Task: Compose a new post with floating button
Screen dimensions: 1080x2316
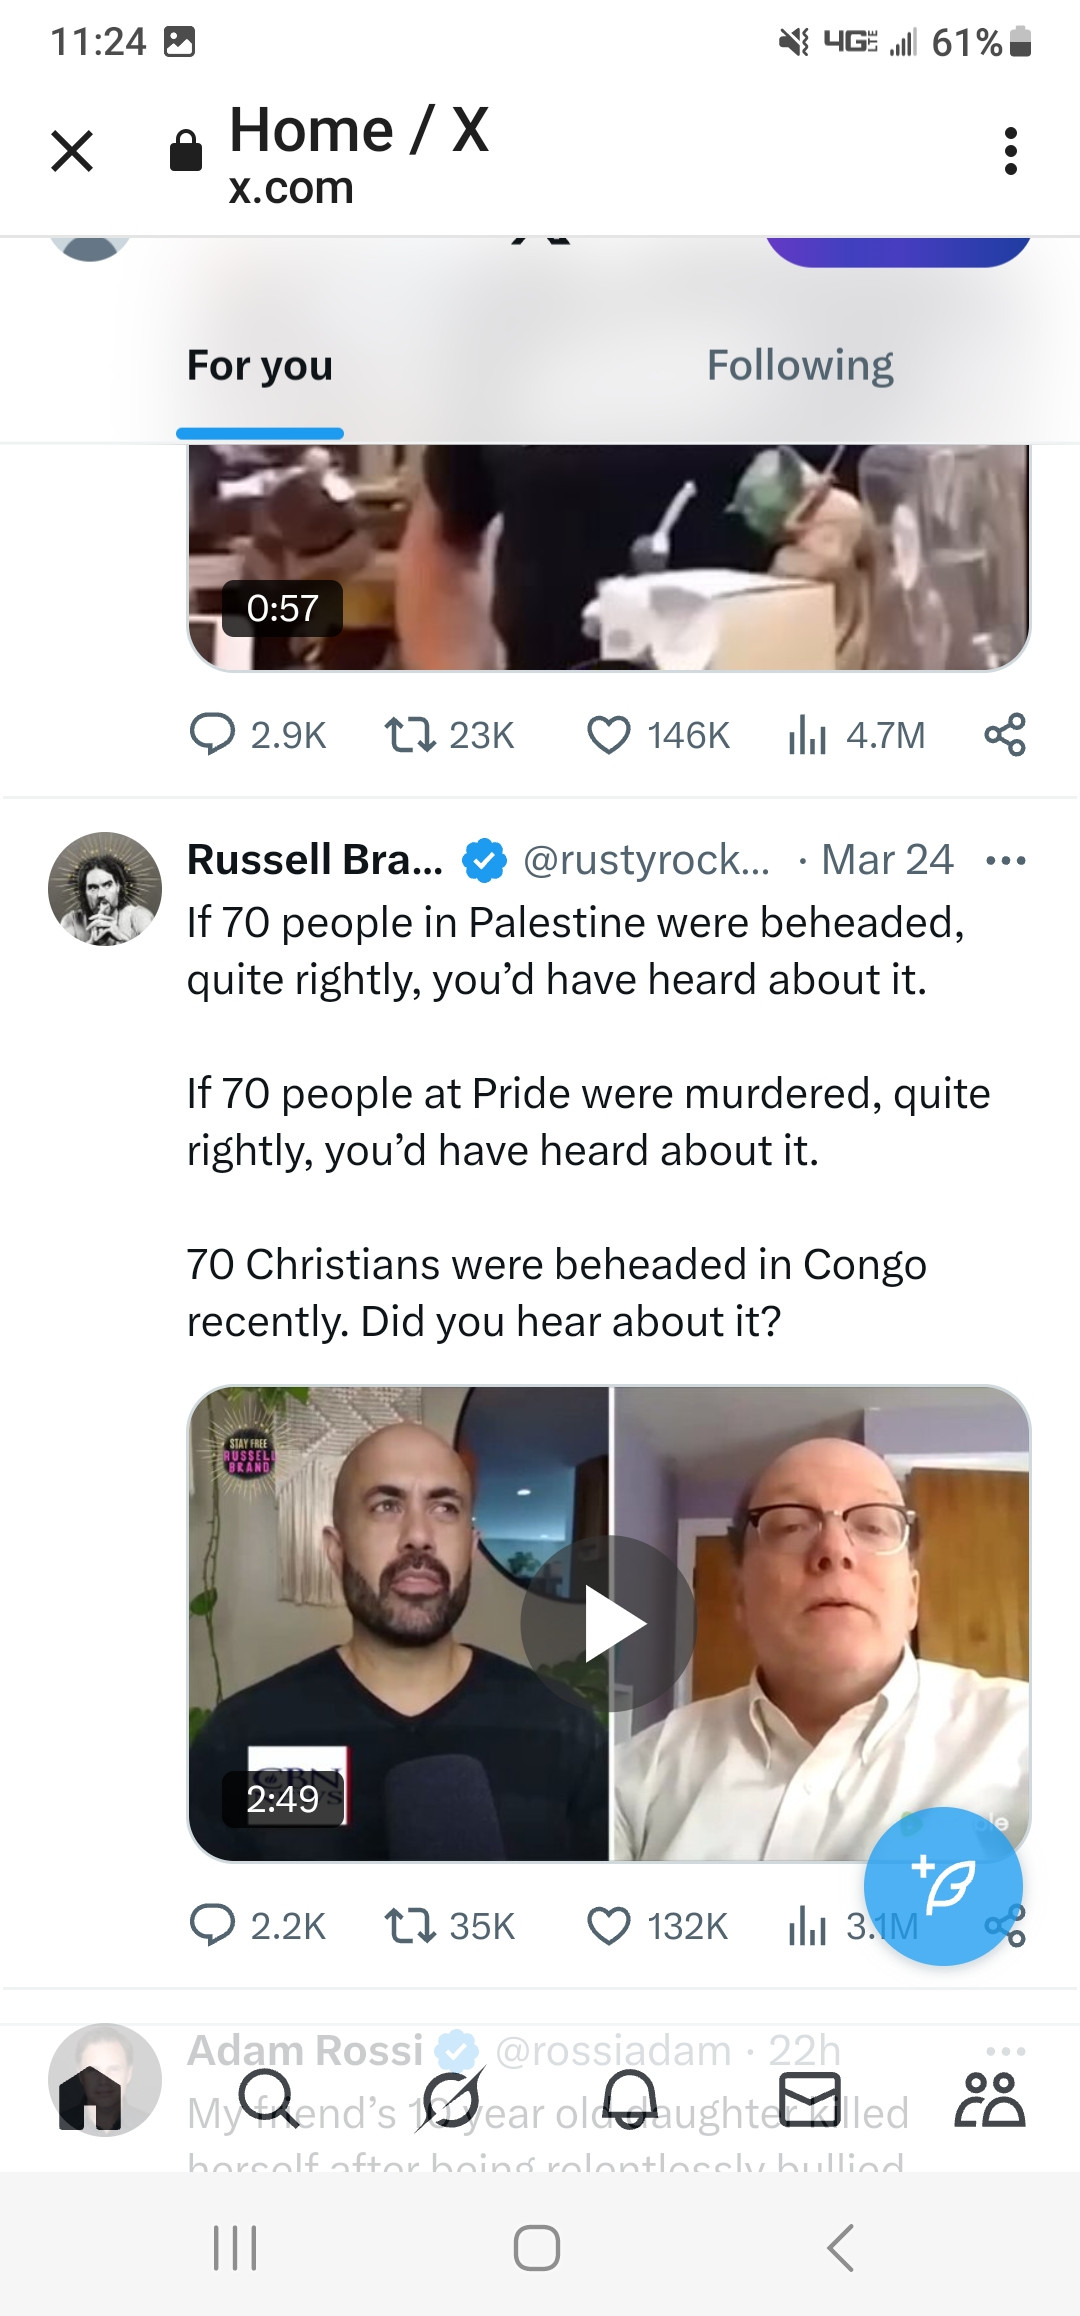Action: tap(943, 1886)
